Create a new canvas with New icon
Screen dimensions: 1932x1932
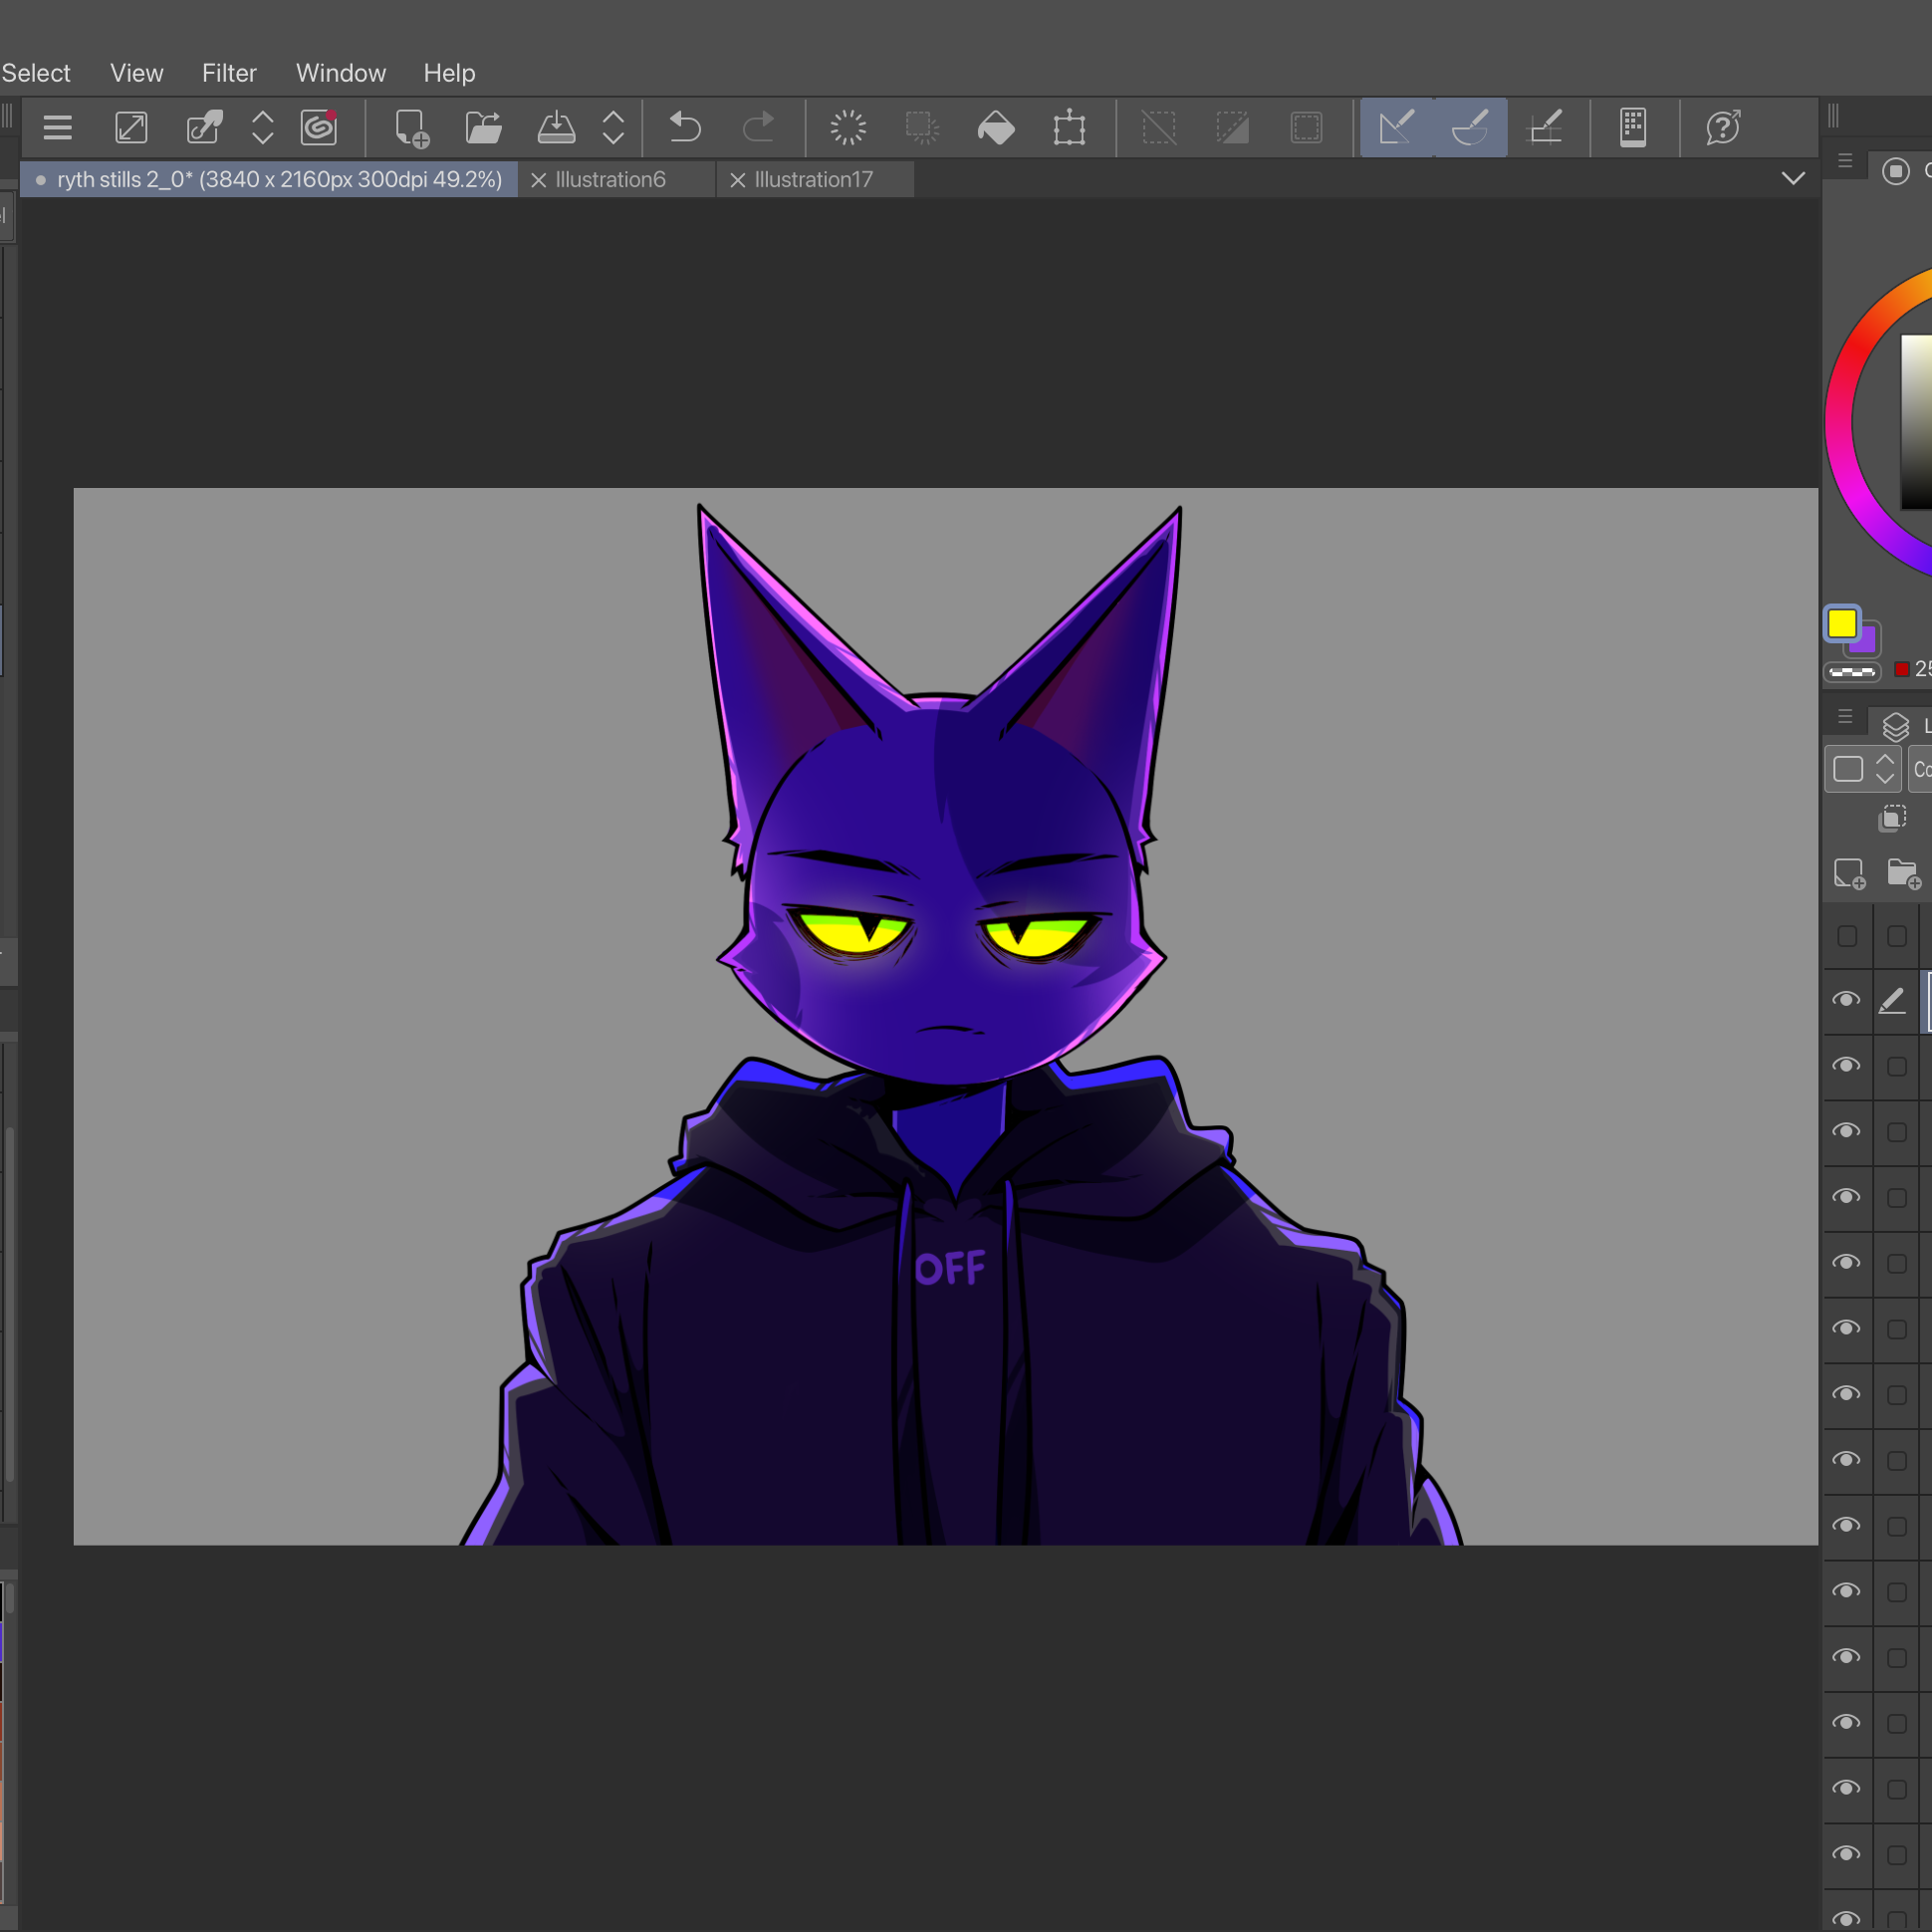(x=412, y=128)
